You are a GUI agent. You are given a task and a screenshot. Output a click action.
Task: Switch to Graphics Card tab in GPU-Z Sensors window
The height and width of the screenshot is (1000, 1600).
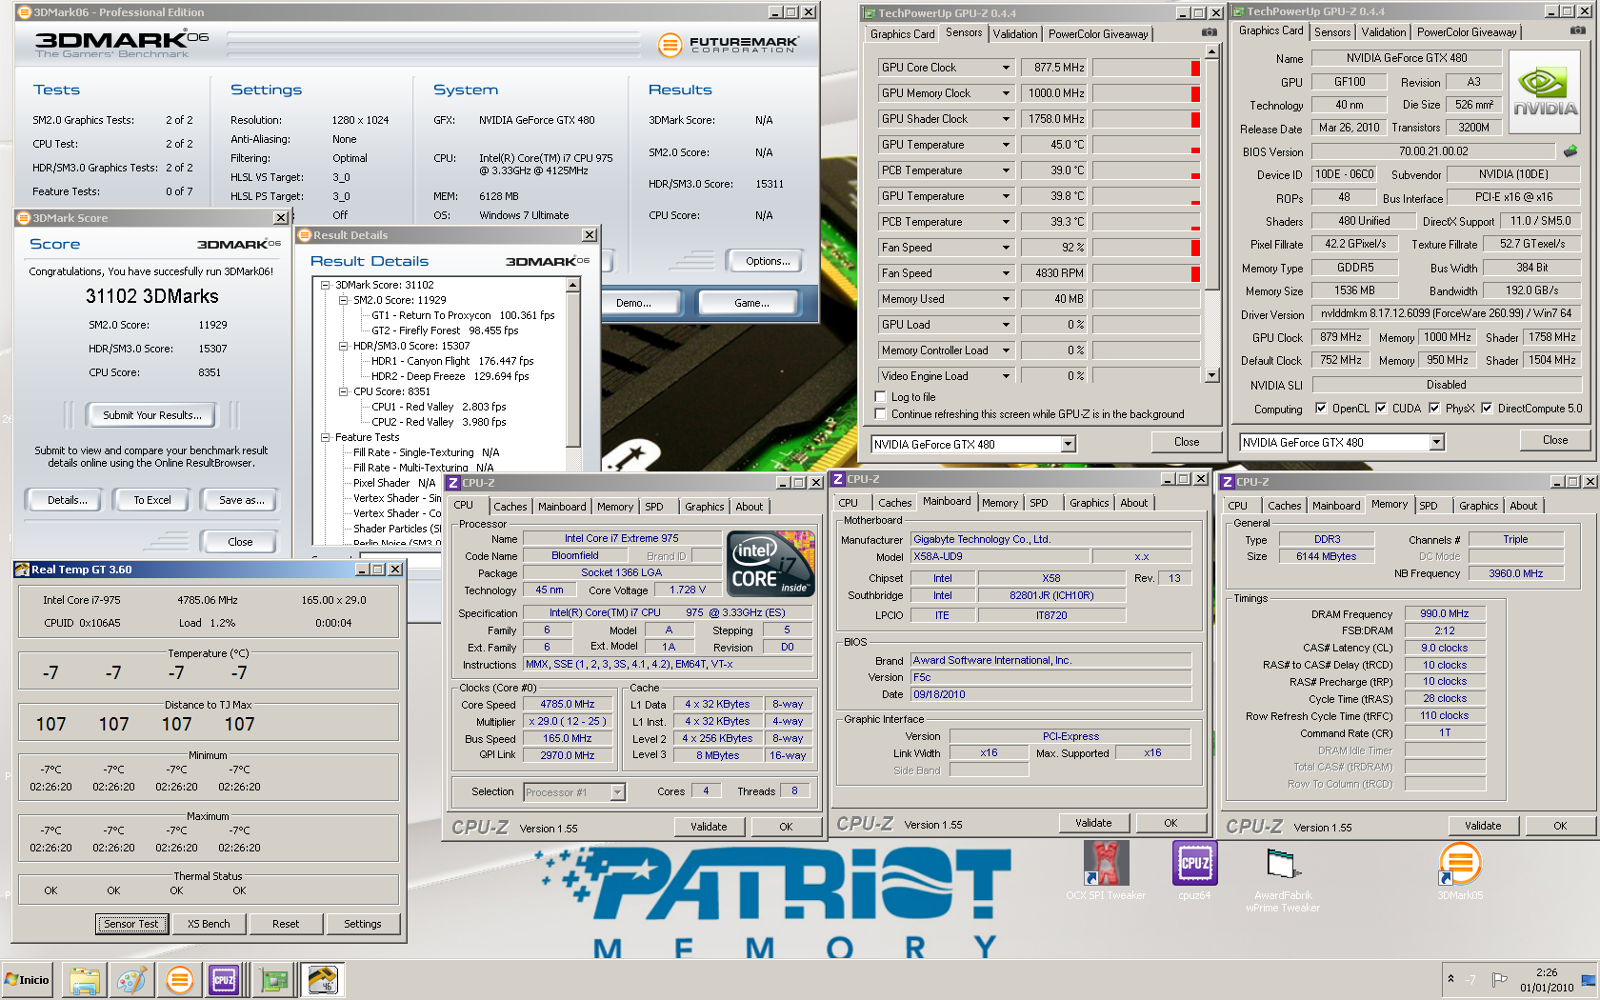902,34
